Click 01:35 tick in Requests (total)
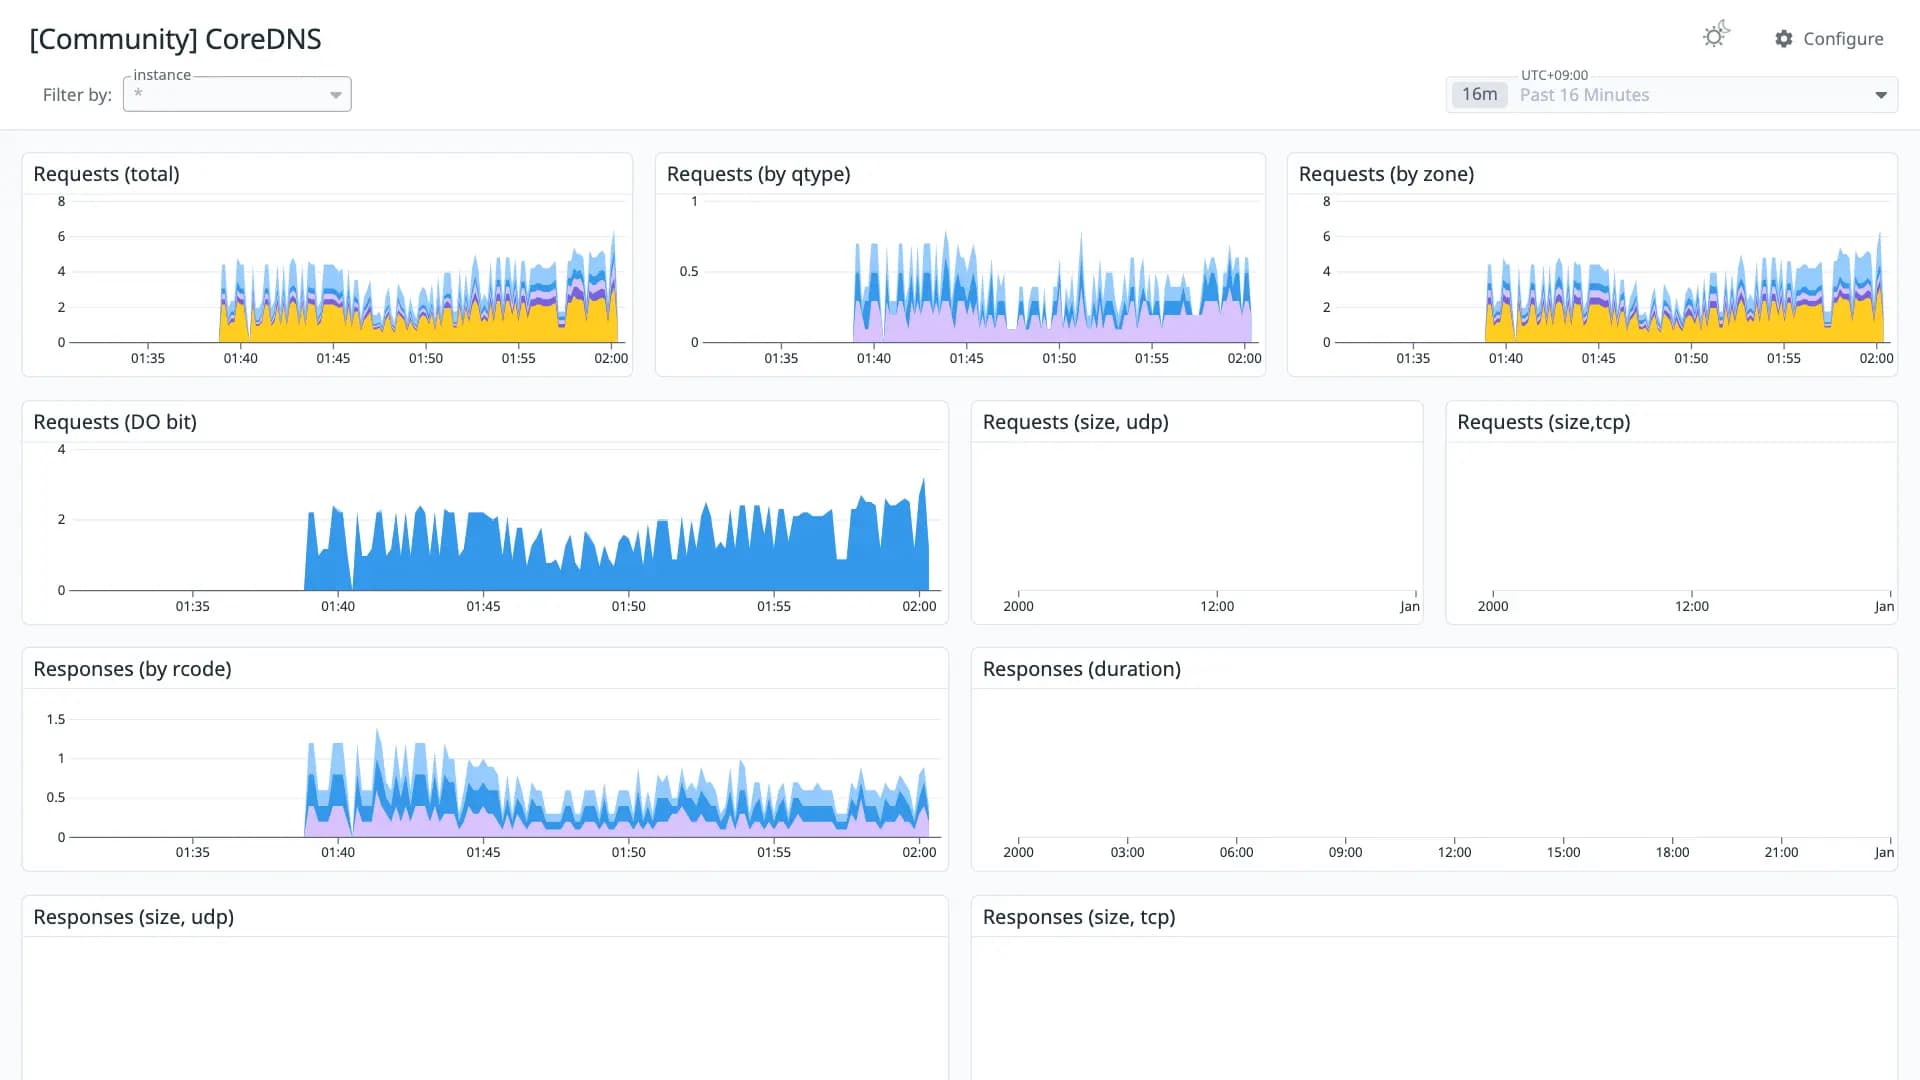 148,358
